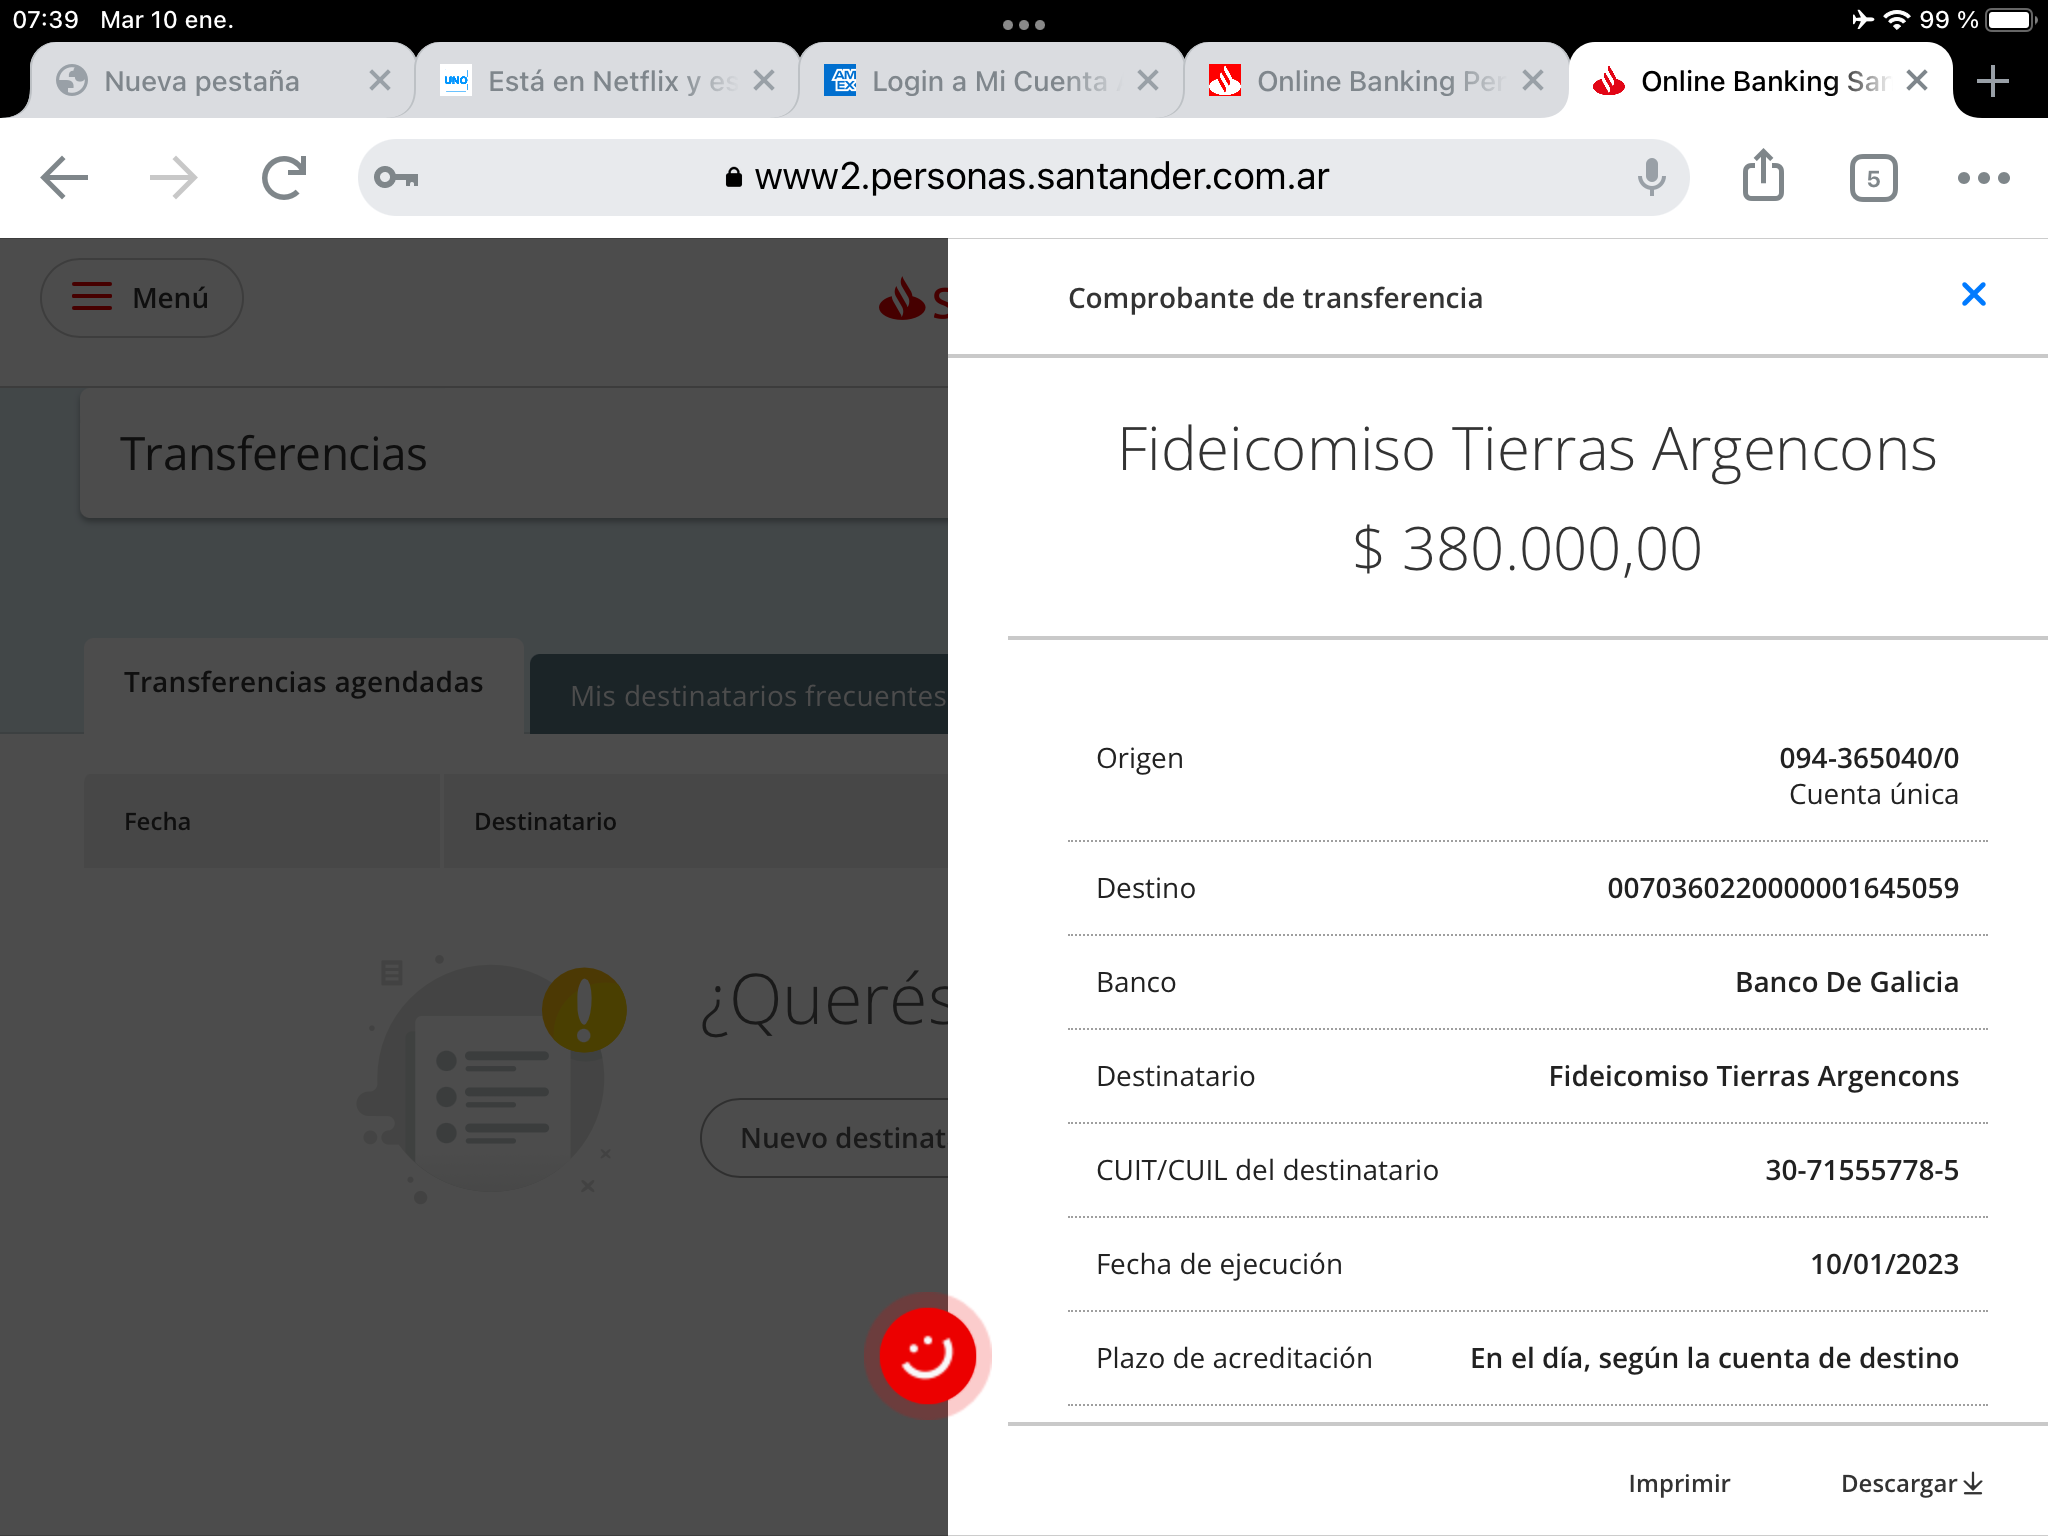Go back with the browser back arrow
This screenshot has height=1536, width=2048.
(x=65, y=178)
